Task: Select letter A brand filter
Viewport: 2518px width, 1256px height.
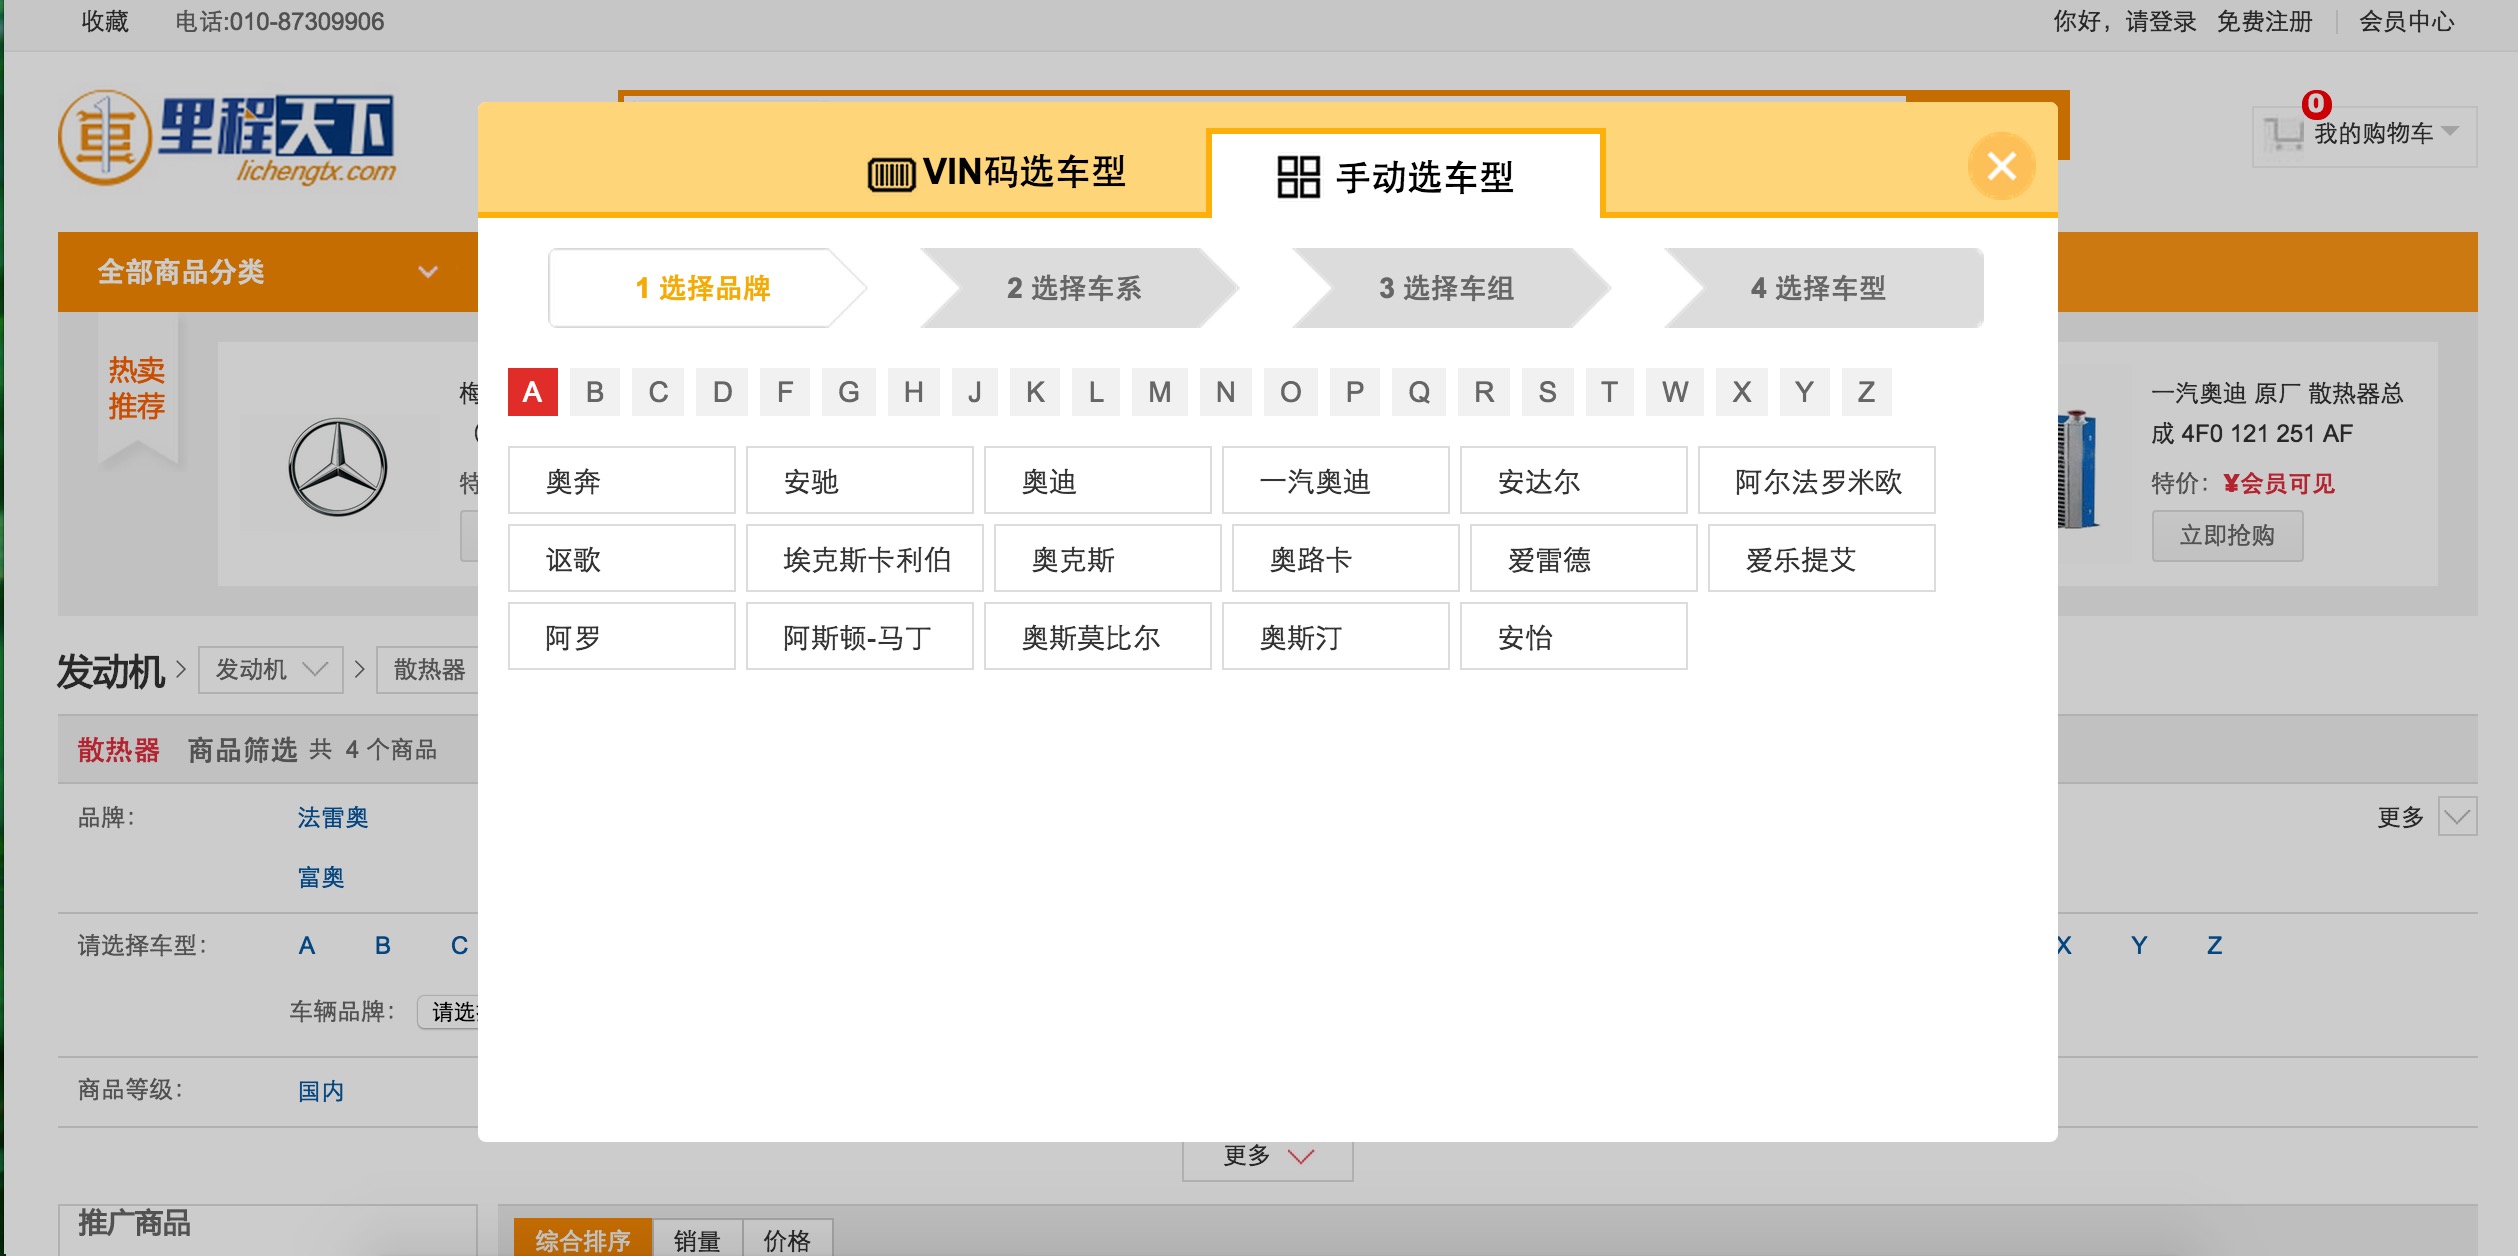Action: pos(533,392)
